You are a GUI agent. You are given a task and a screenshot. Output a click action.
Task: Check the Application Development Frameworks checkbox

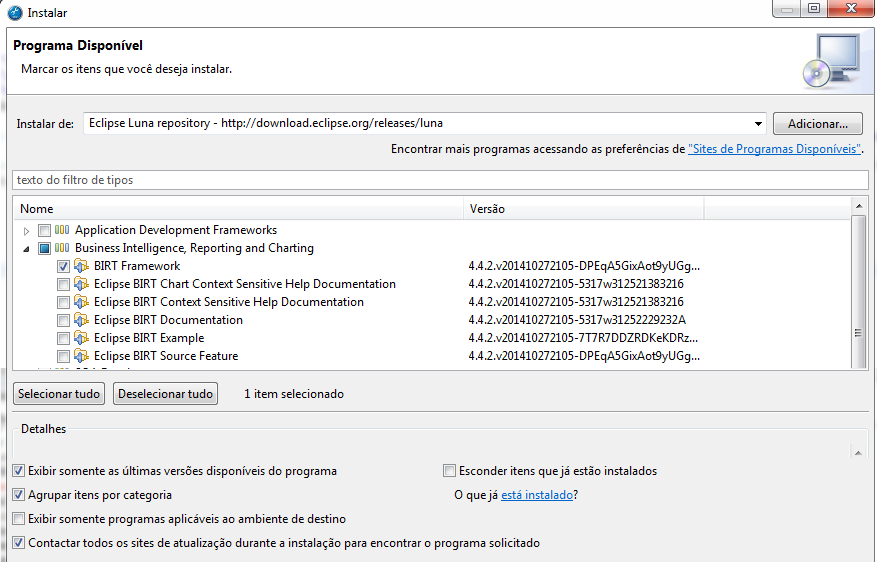(x=44, y=230)
